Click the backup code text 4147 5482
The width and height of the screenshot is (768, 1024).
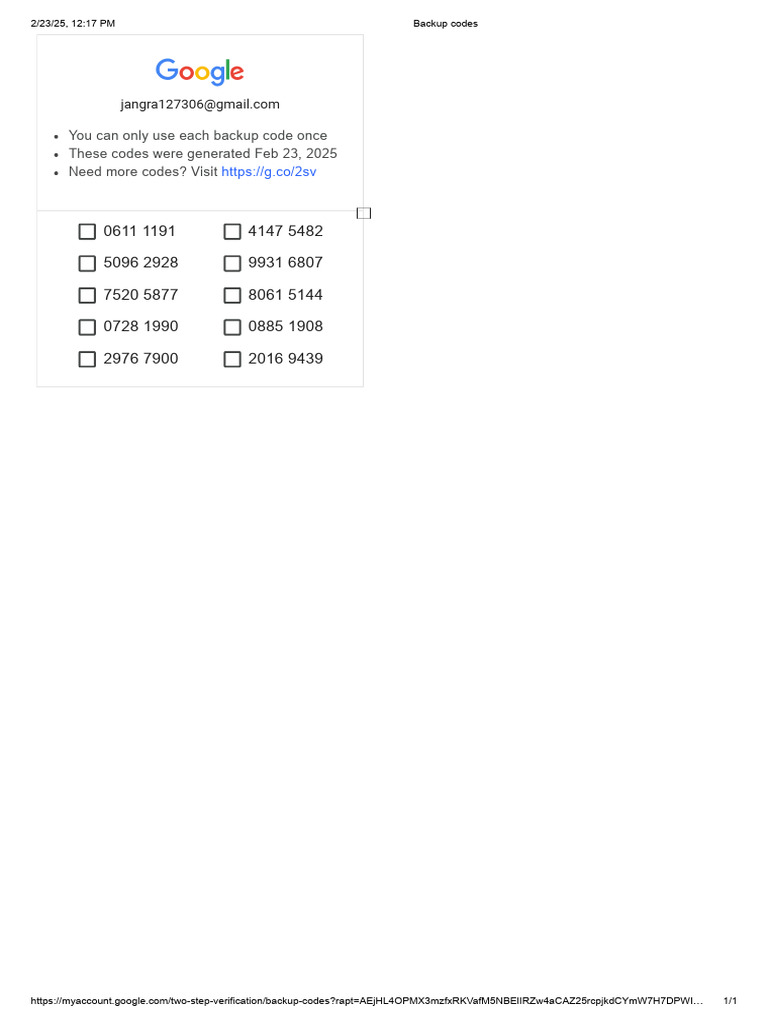tap(285, 231)
